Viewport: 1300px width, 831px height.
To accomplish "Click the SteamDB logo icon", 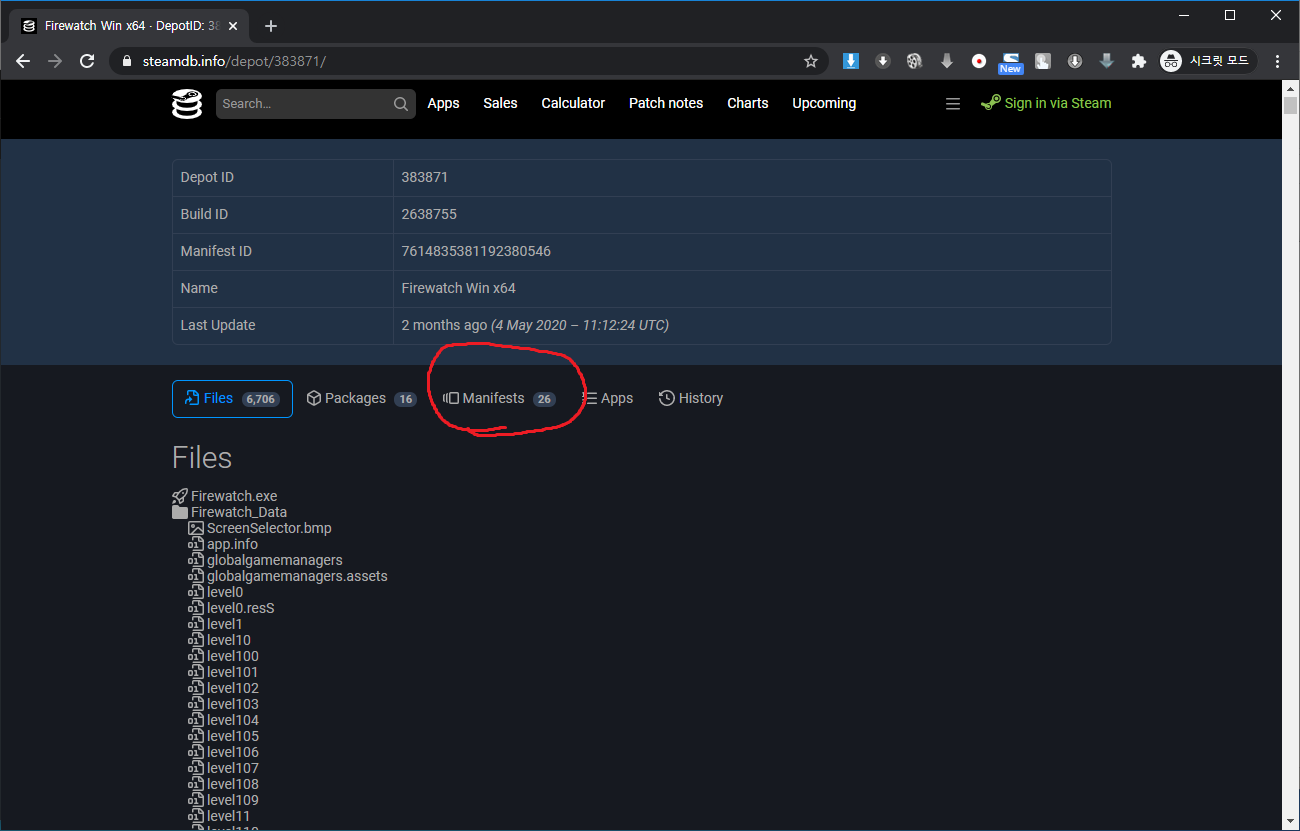I will click(187, 104).
